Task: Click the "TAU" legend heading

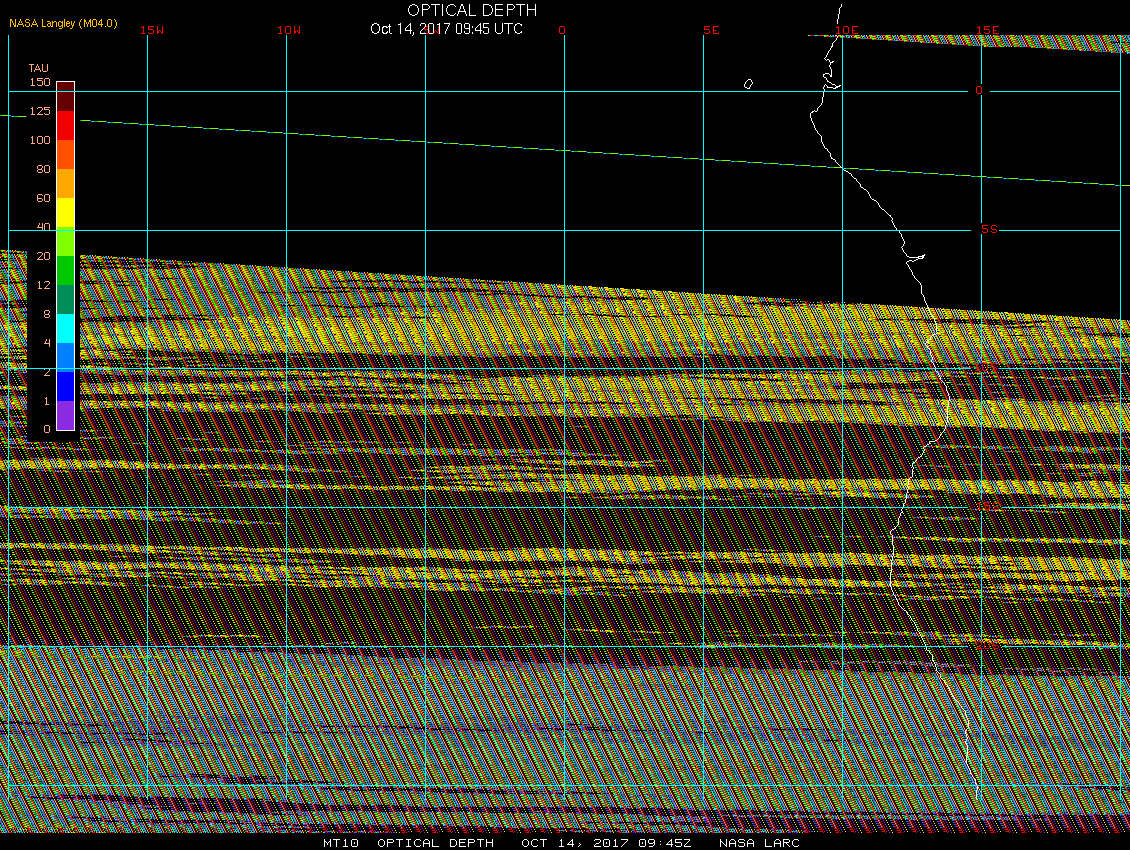Action: (x=39, y=68)
